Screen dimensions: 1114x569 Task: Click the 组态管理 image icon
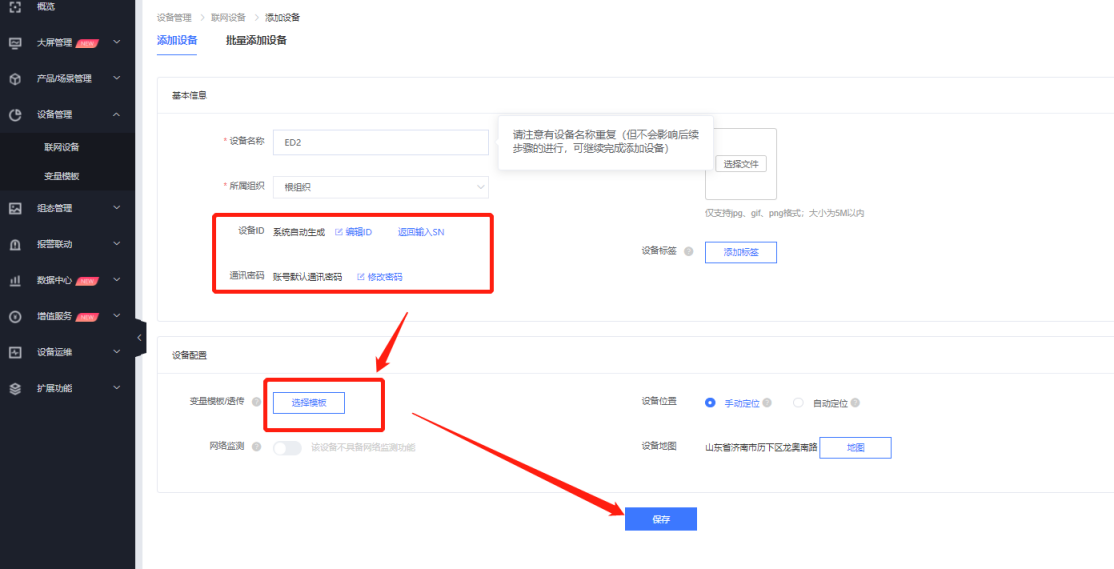coord(15,209)
